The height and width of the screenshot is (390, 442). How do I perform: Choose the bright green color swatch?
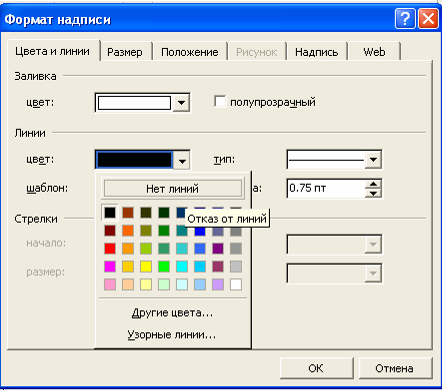(x=164, y=266)
